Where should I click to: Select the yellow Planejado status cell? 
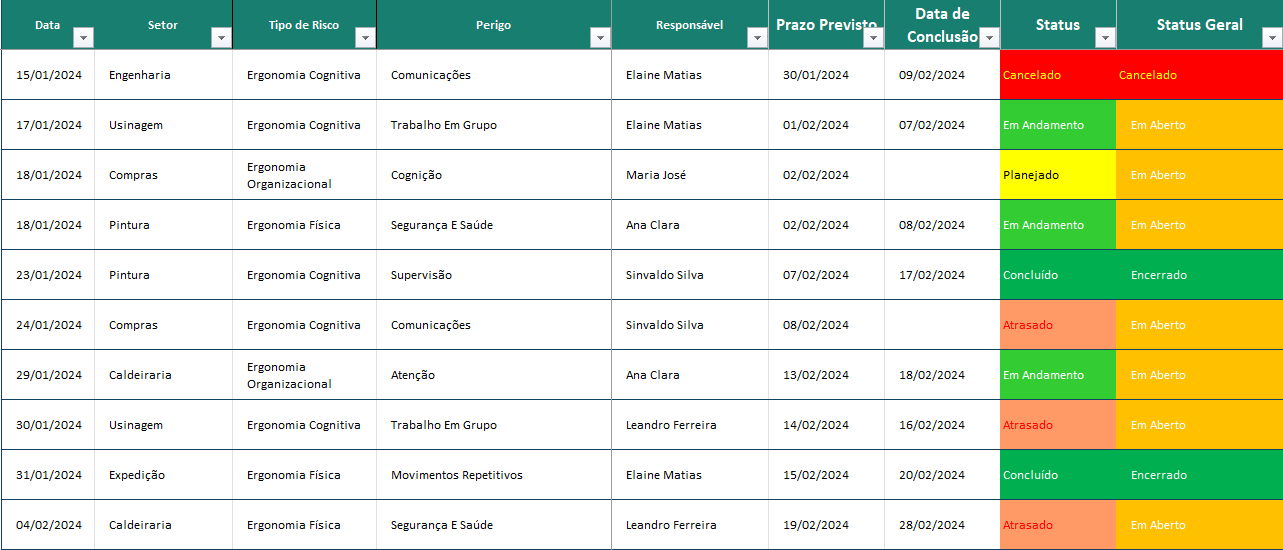tap(1057, 175)
